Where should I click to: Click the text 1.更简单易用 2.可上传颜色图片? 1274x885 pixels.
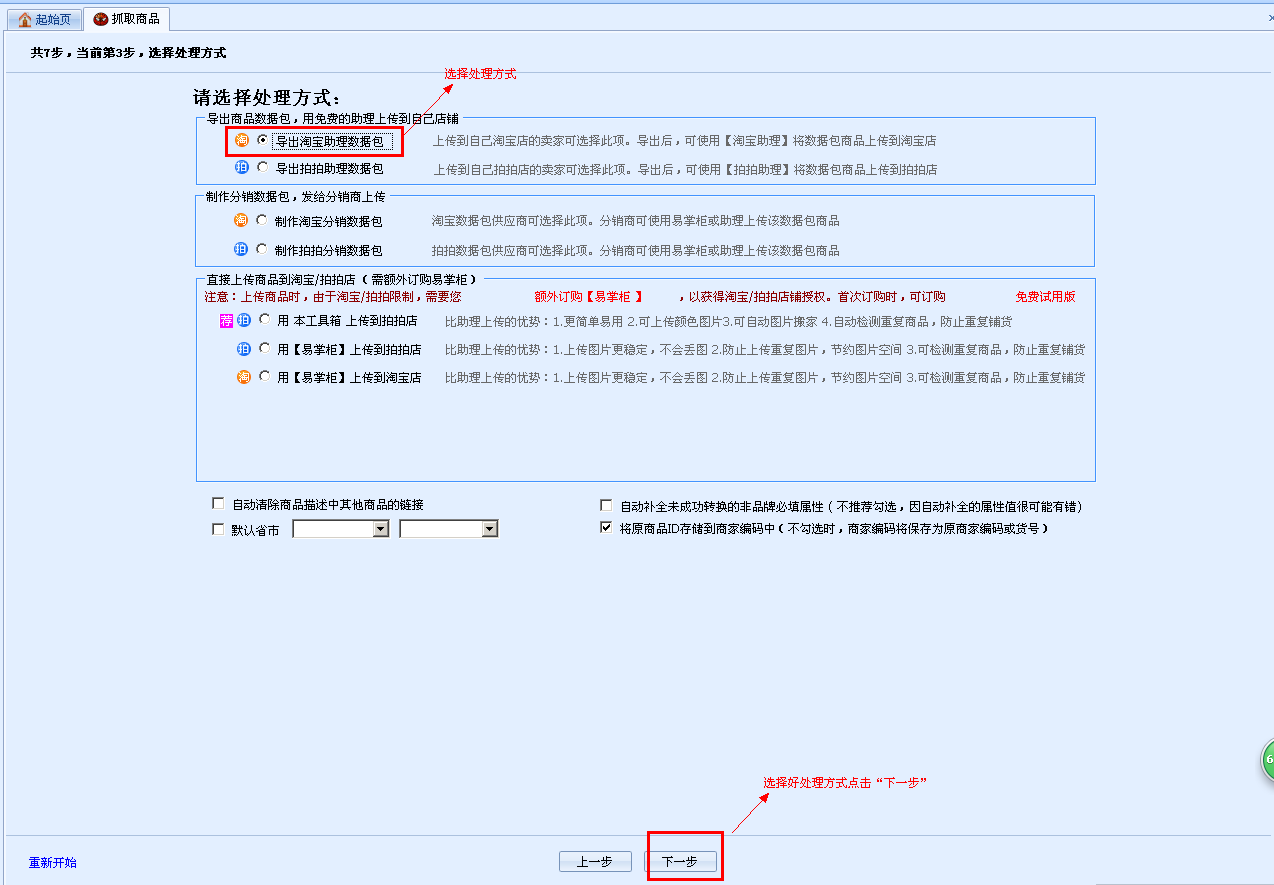pos(636,322)
